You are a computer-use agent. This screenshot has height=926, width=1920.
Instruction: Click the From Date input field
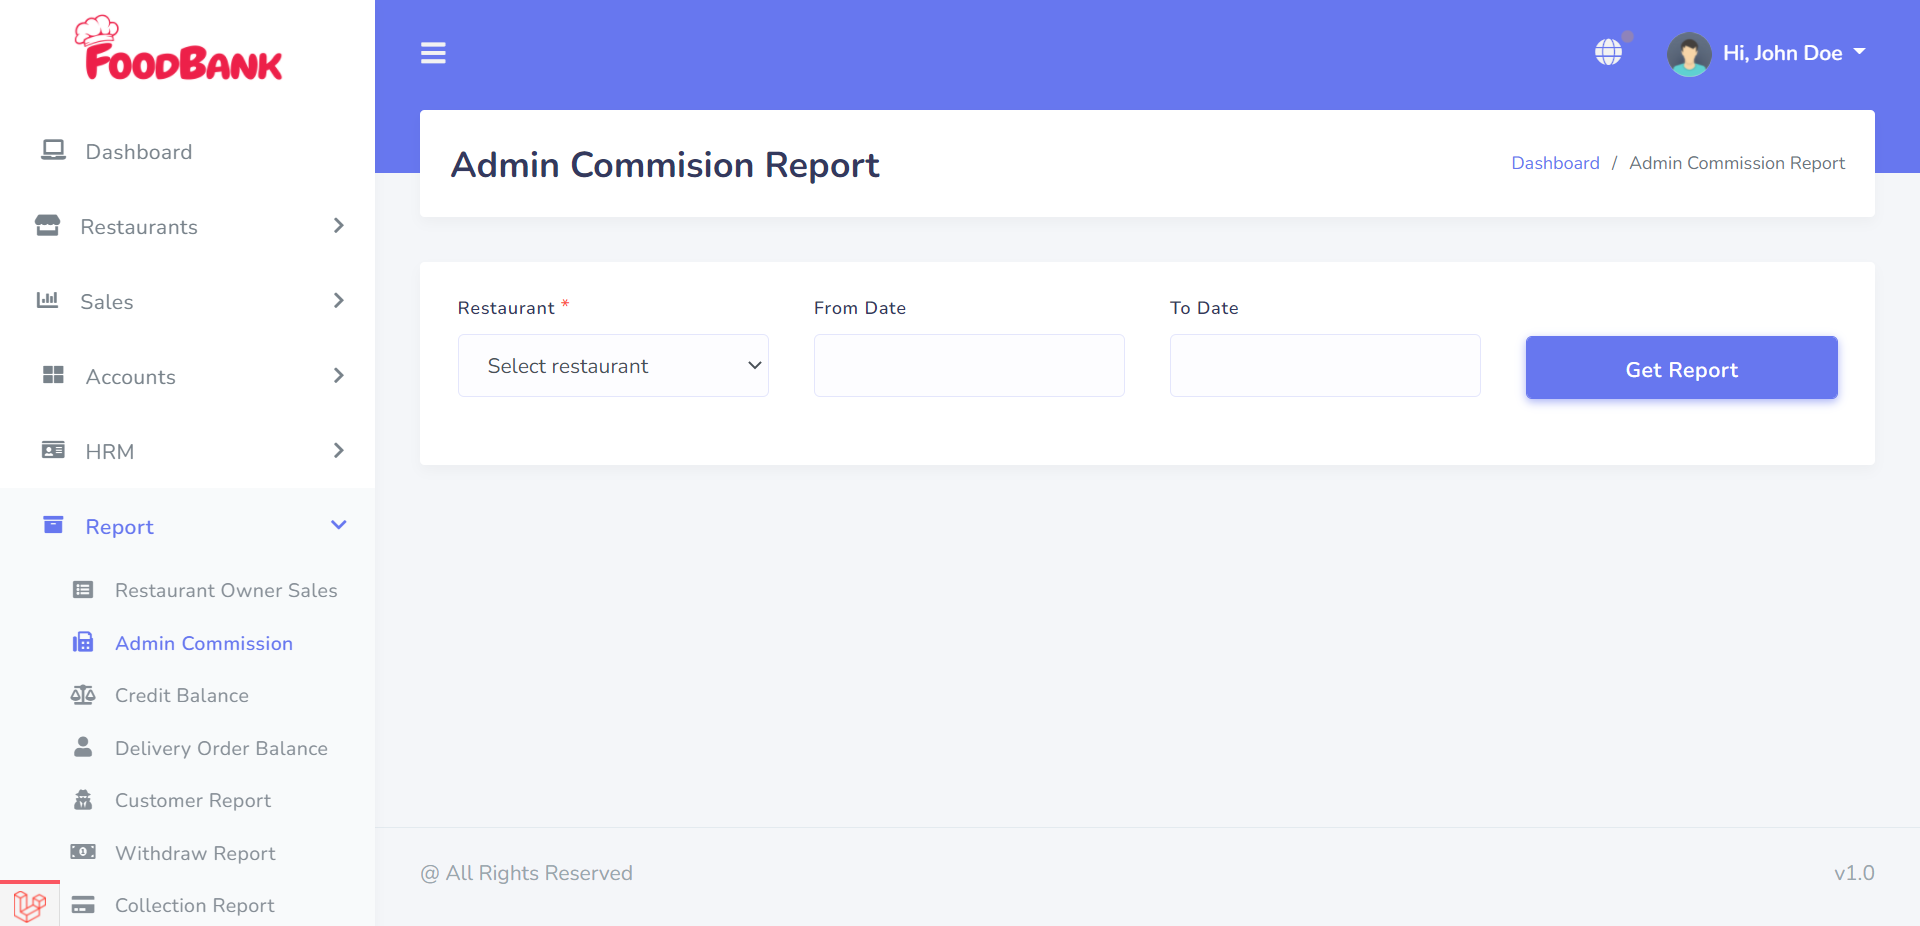(x=969, y=366)
